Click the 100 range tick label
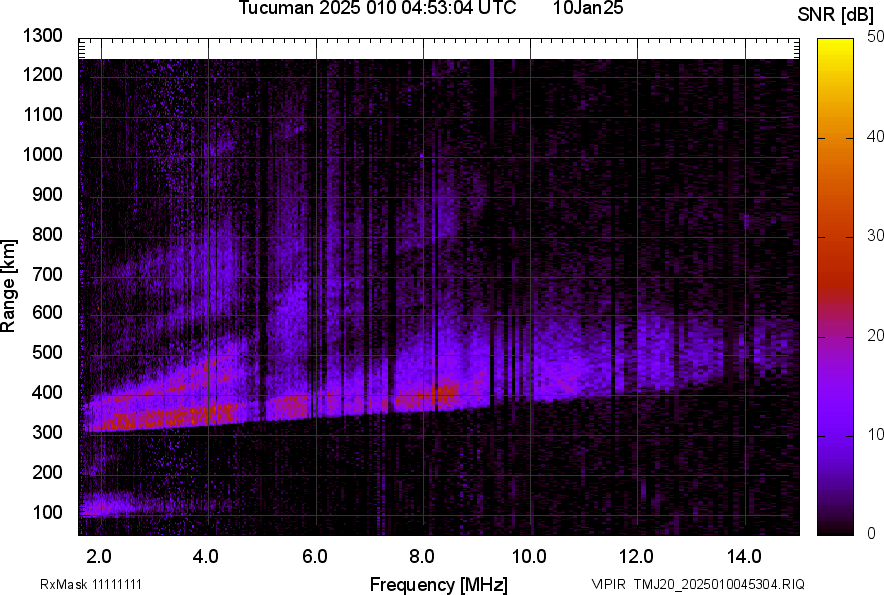 [x=48, y=512]
